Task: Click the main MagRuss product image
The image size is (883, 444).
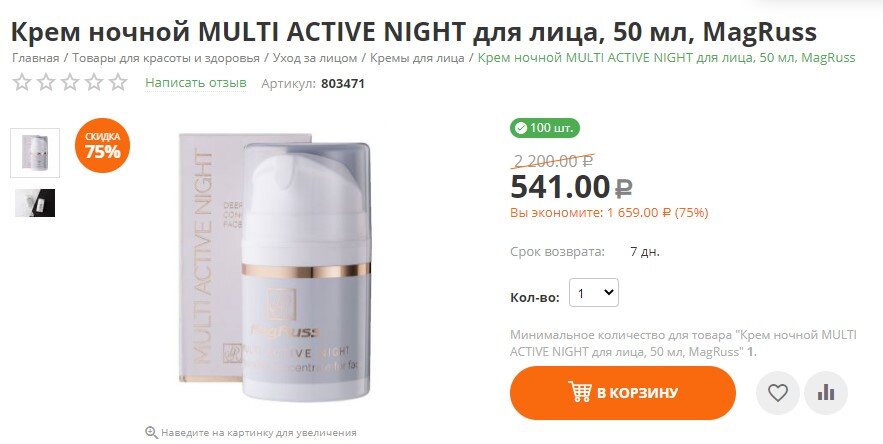Action: [x=275, y=268]
